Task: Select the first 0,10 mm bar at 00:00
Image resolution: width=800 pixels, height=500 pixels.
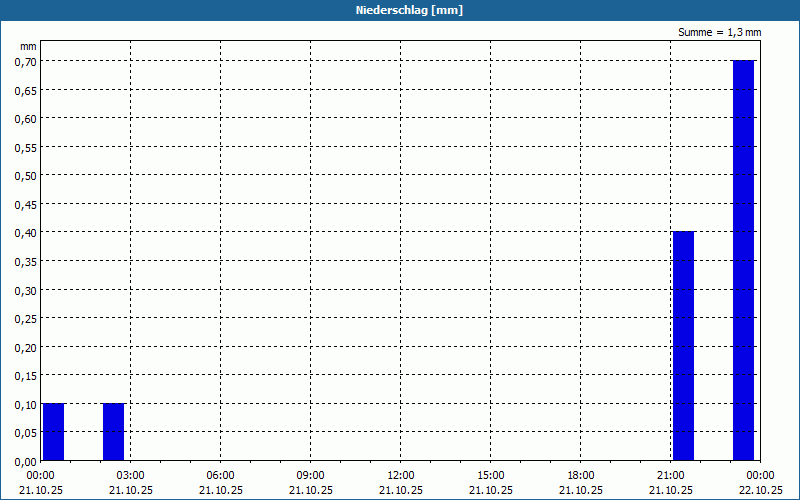Action: click(x=54, y=432)
